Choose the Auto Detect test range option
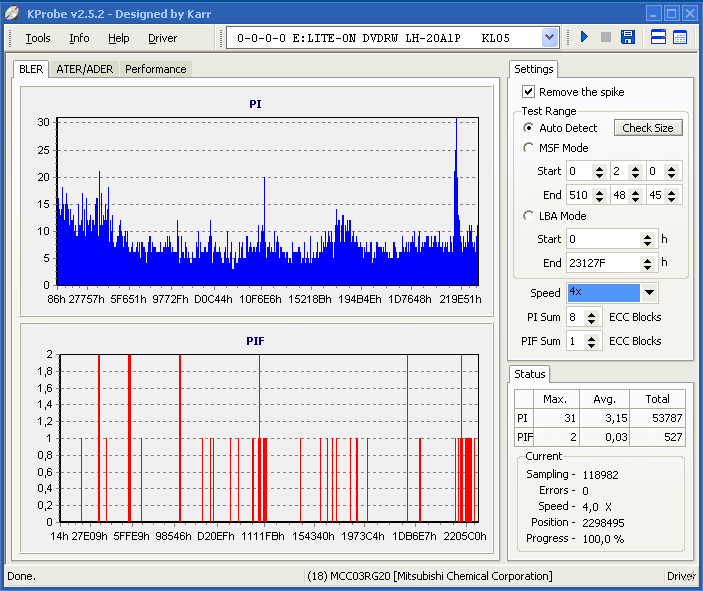This screenshot has height=591, width=703. [x=529, y=128]
